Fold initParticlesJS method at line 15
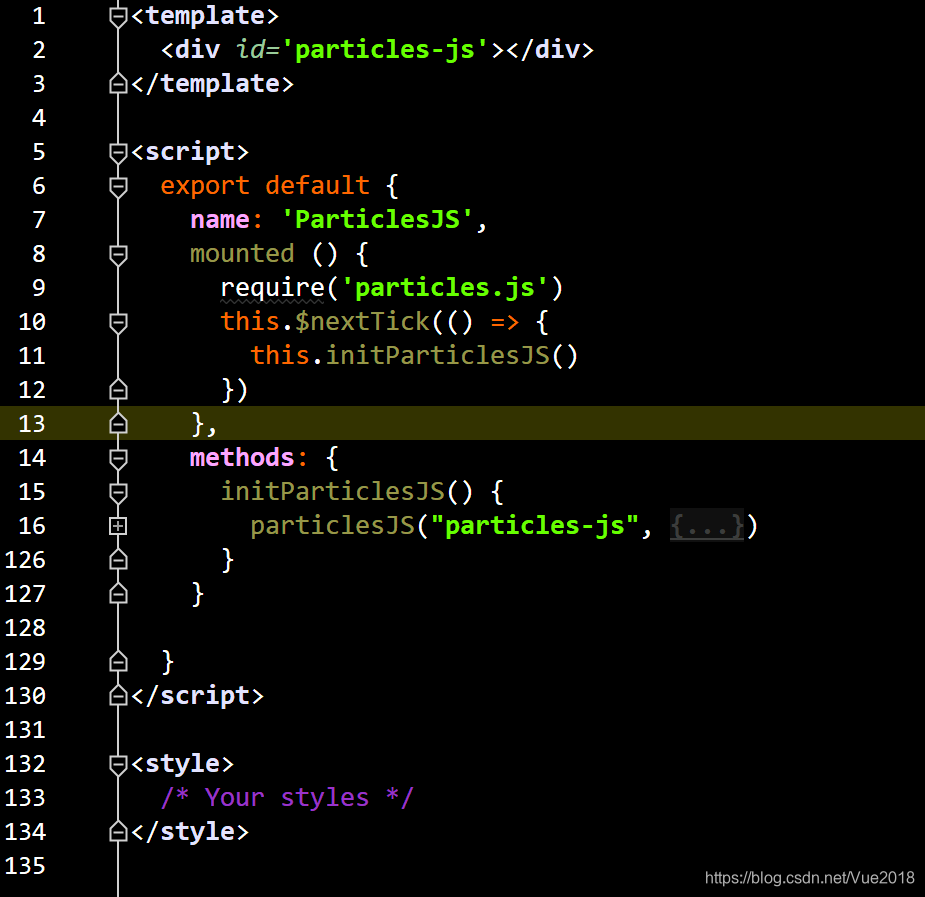The height and width of the screenshot is (897, 925). [118, 493]
